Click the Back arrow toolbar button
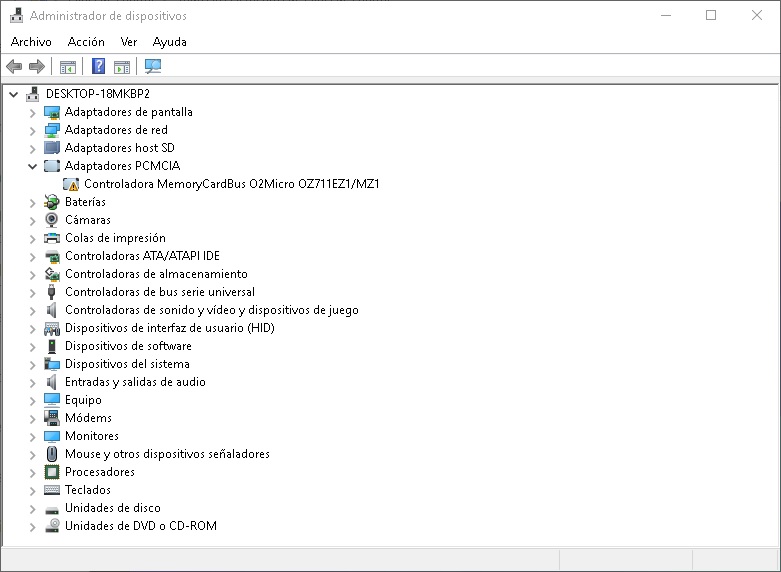781x572 pixels. [14, 66]
